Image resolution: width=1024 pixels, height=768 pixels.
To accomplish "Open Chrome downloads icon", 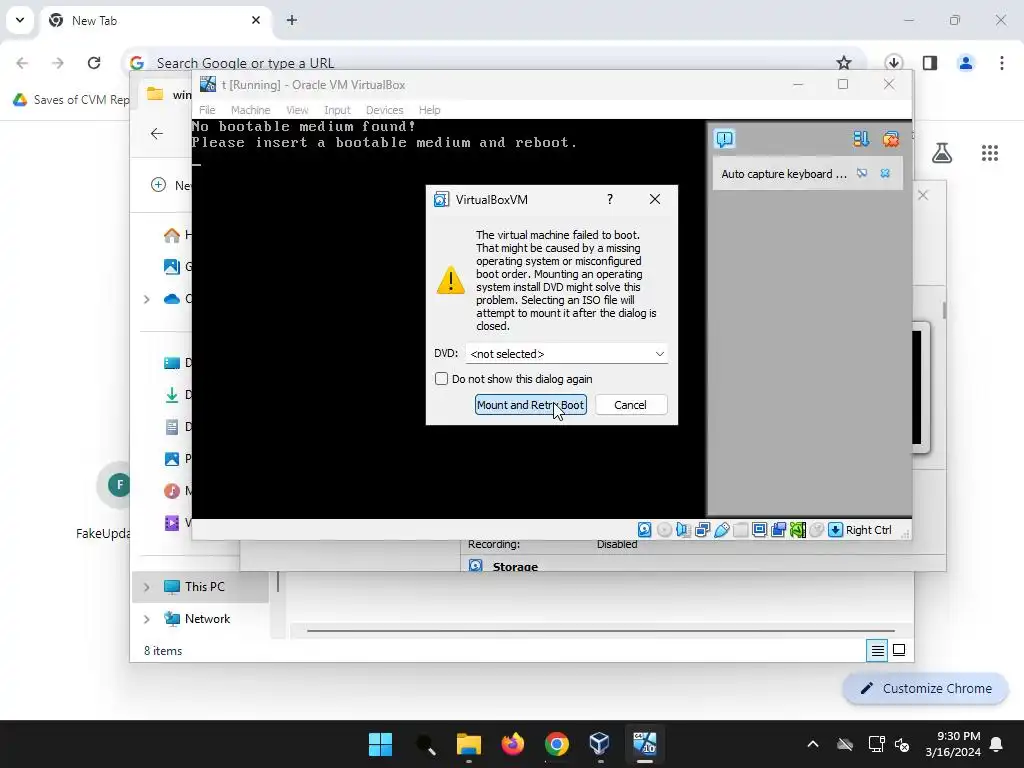I will coord(894,63).
